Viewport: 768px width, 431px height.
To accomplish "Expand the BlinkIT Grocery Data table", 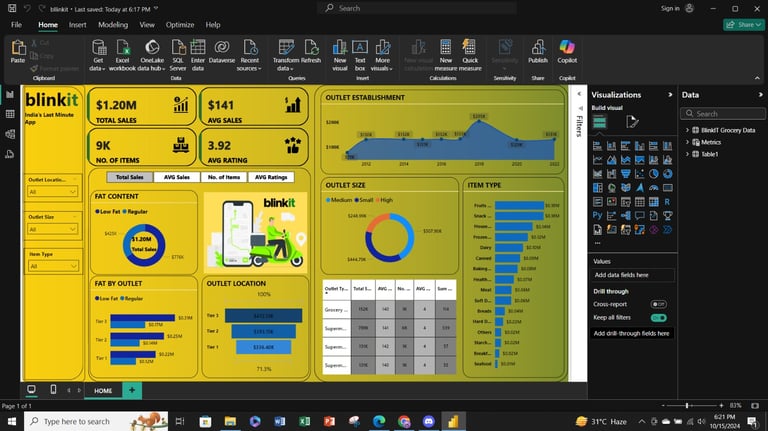I will tap(687, 130).
